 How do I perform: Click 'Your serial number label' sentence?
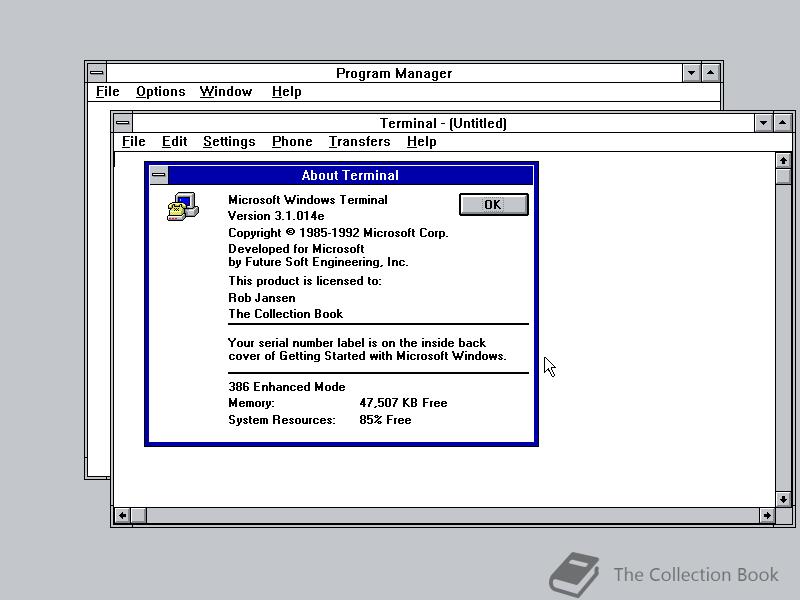367,349
